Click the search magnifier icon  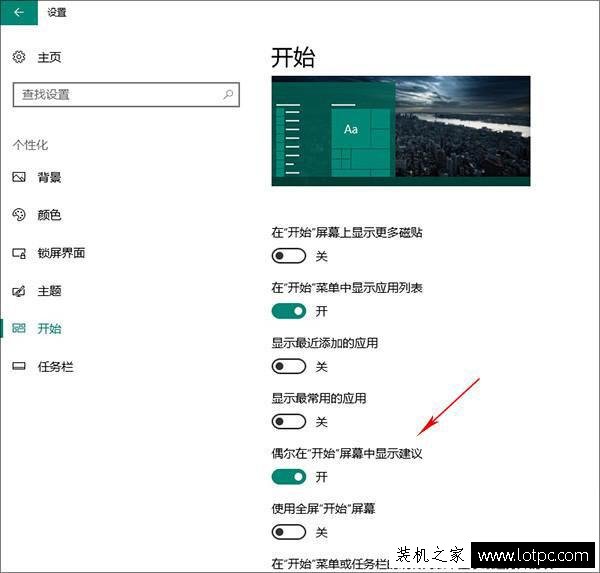point(228,94)
